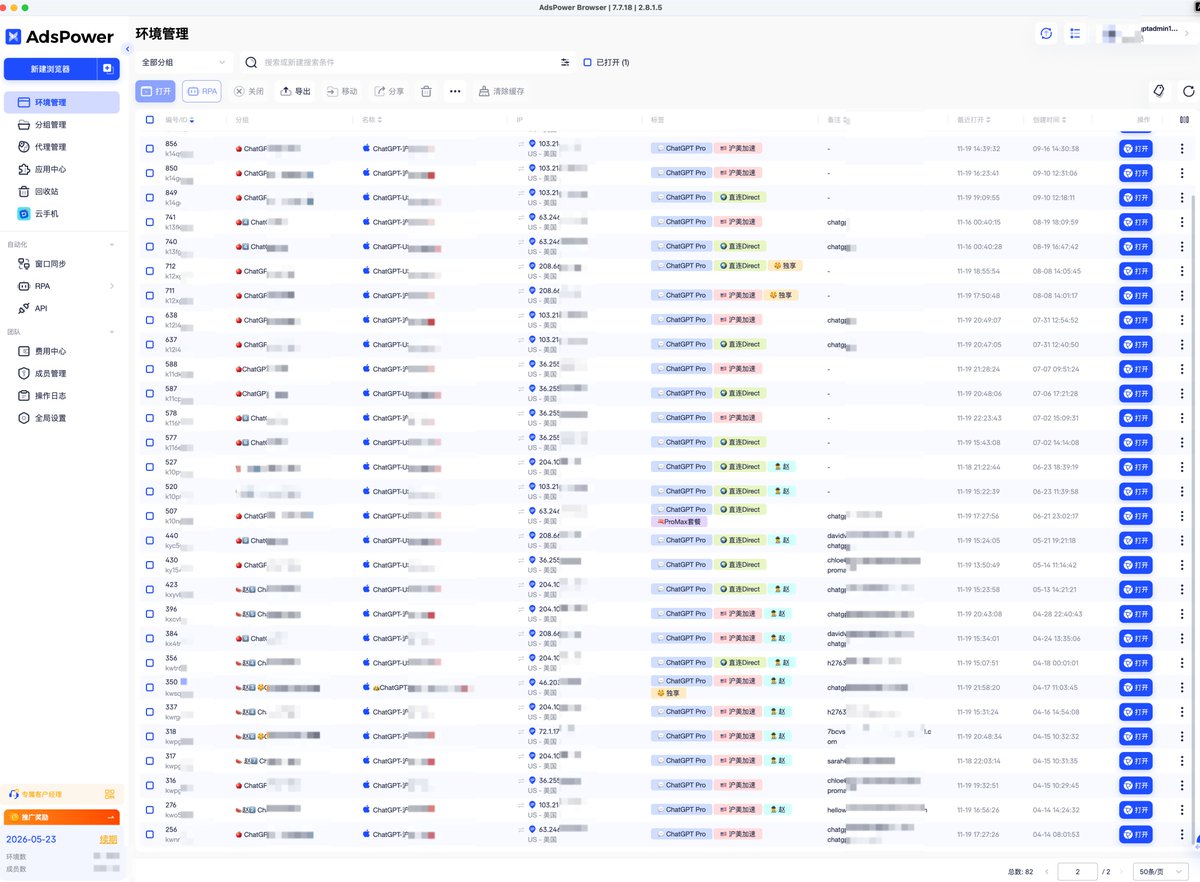Screen dimensions: 1200x882
Task: Open 全局设置 in the sidebar
Action: click(x=62, y=418)
